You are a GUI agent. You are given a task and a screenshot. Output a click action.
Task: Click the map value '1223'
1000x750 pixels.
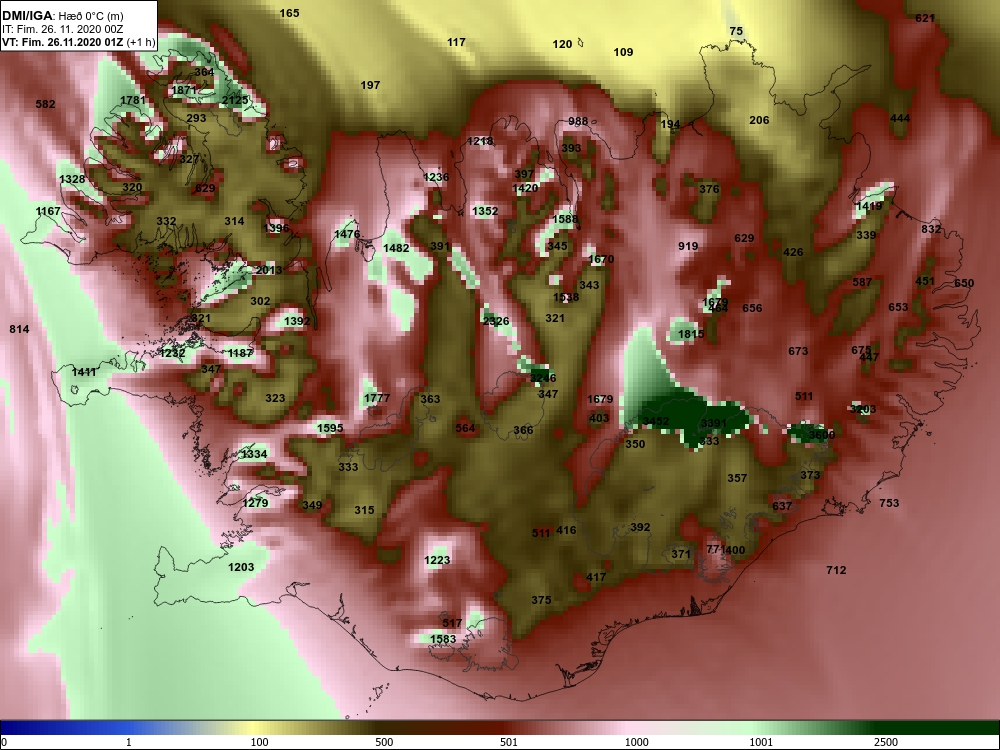pos(437,560)
